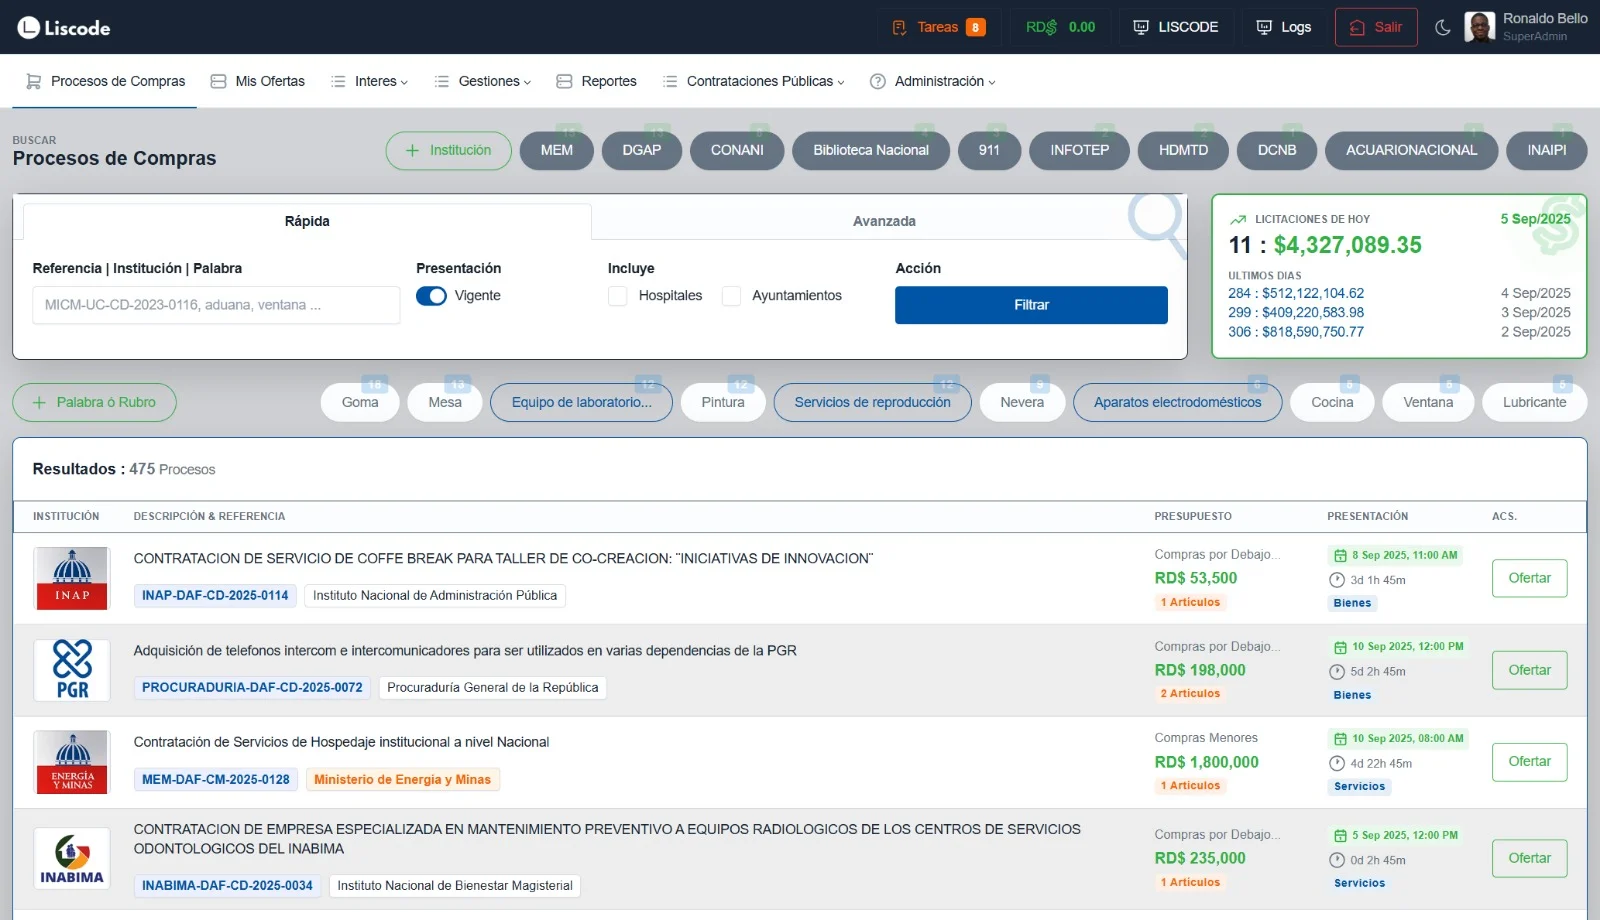The image size is (1600, 920).
Task: Click the Administración help-circle icon
Action: [x=878, y=81]
